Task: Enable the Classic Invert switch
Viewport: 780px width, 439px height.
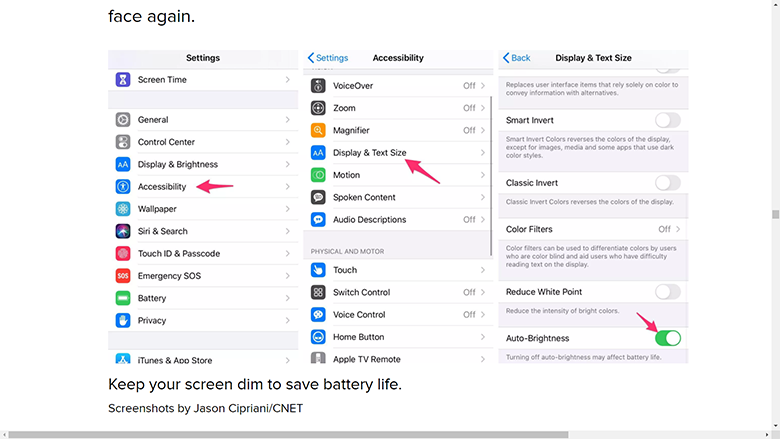Action: pyautogui.click(x=667, y=183)
